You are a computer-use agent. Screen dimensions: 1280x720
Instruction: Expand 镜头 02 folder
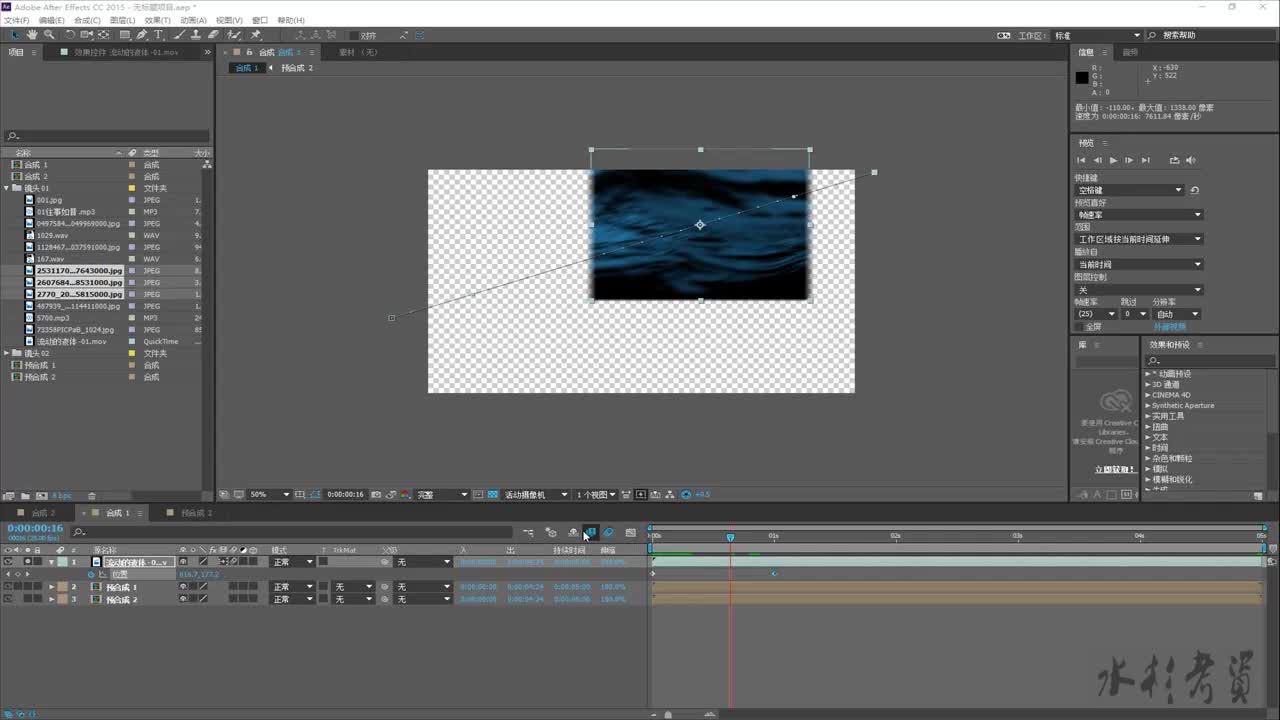pyautogui.click(x=7, y=353)
